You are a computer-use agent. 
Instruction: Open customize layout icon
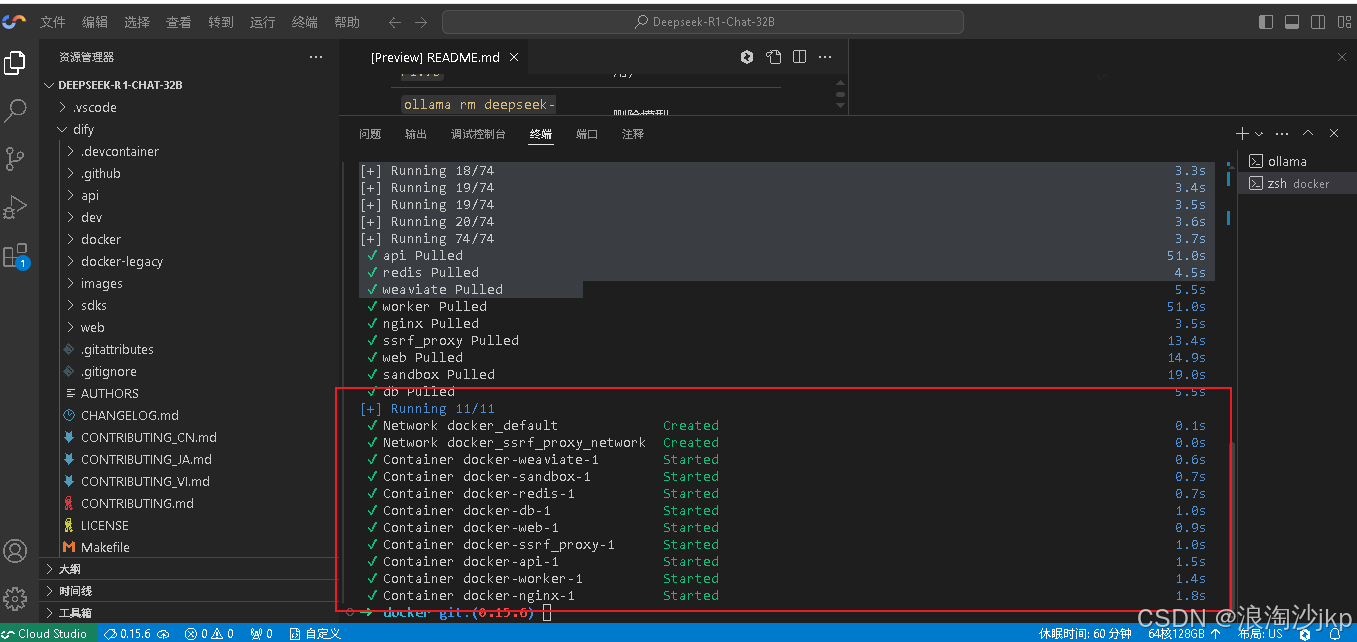[1342, 22]
